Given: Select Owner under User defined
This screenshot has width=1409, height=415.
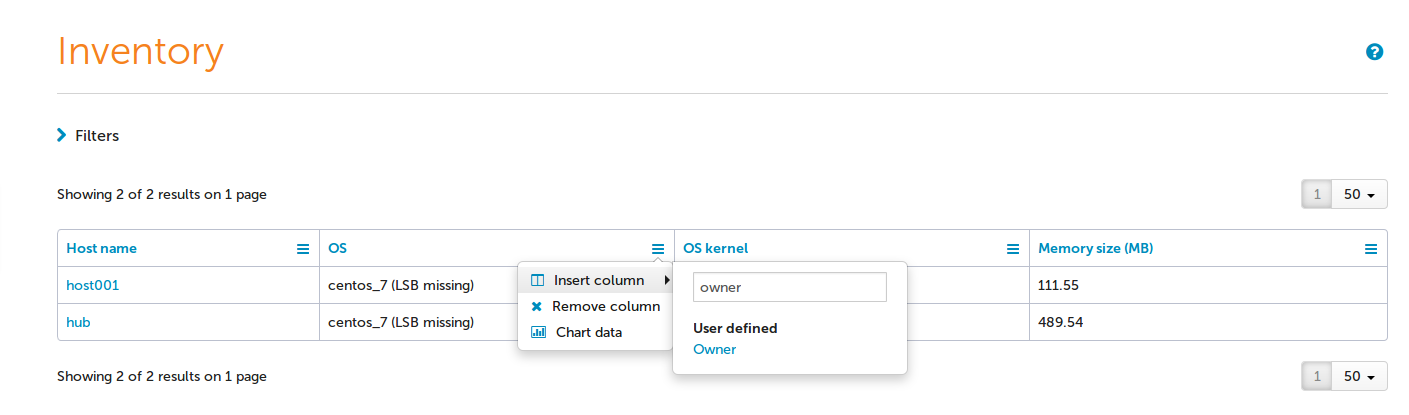Looking at the screenshot, I should [714, 349].
